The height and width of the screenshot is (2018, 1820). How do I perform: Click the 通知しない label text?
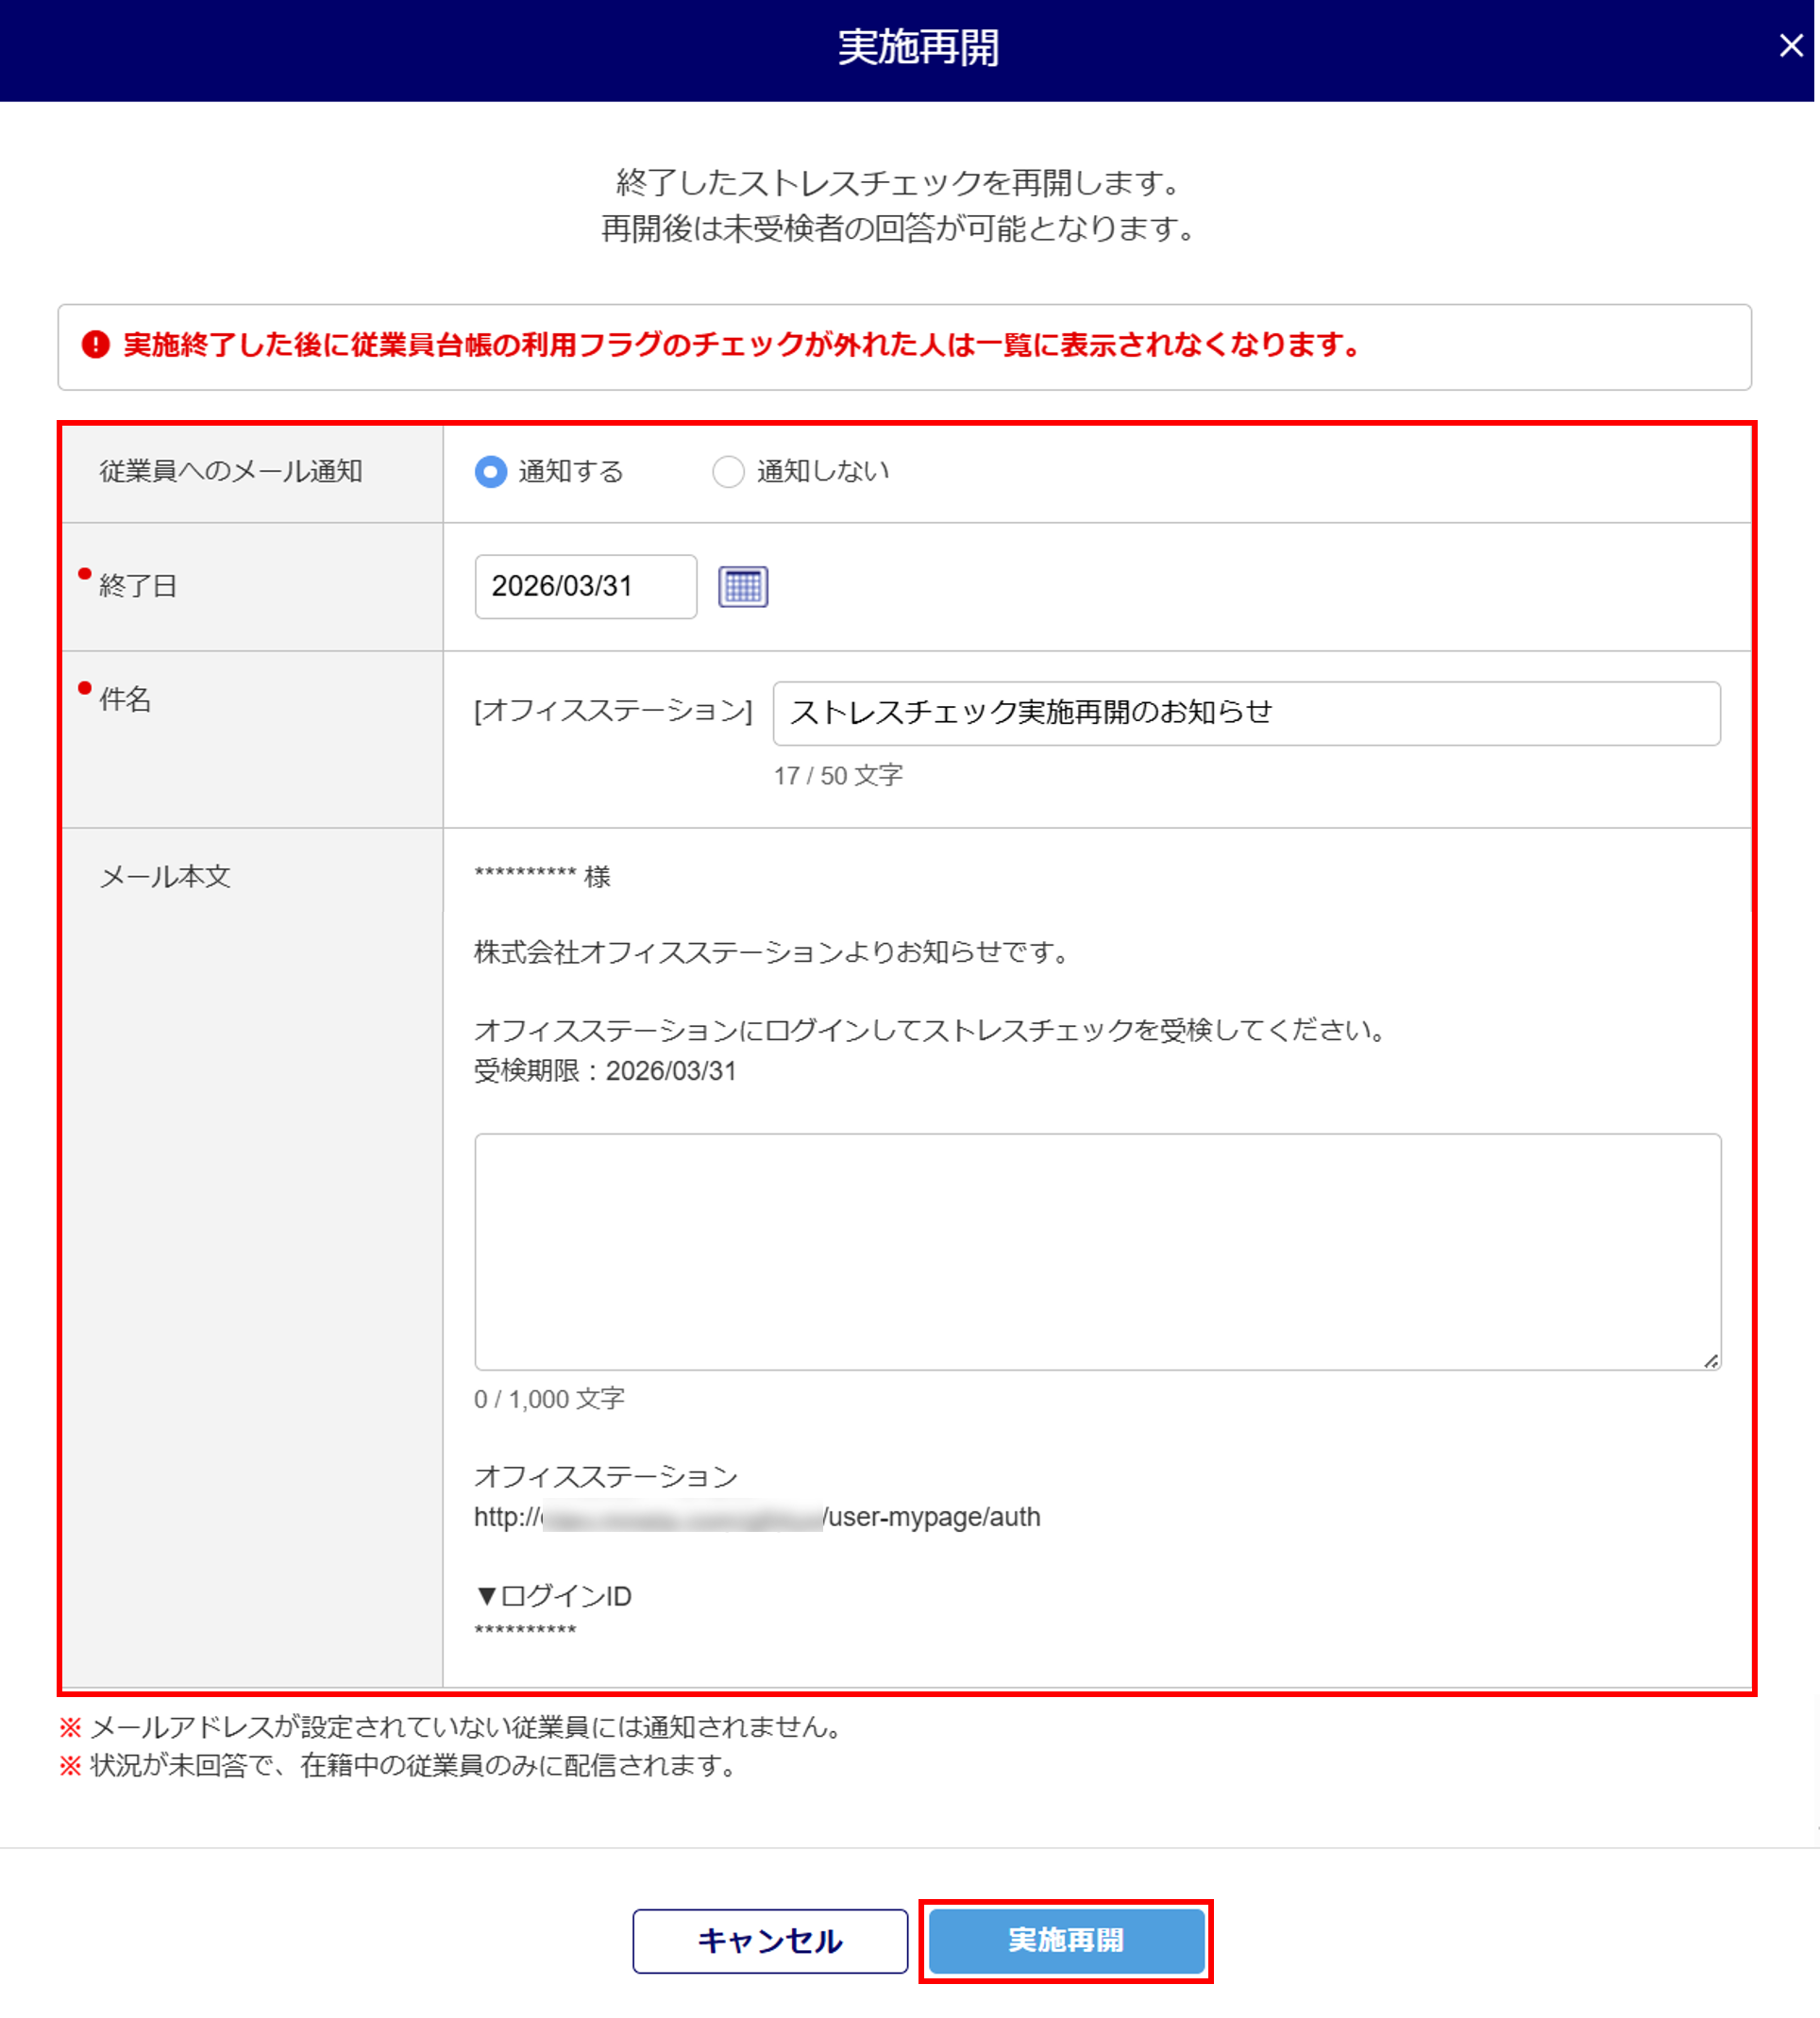(x=822, y=471)
